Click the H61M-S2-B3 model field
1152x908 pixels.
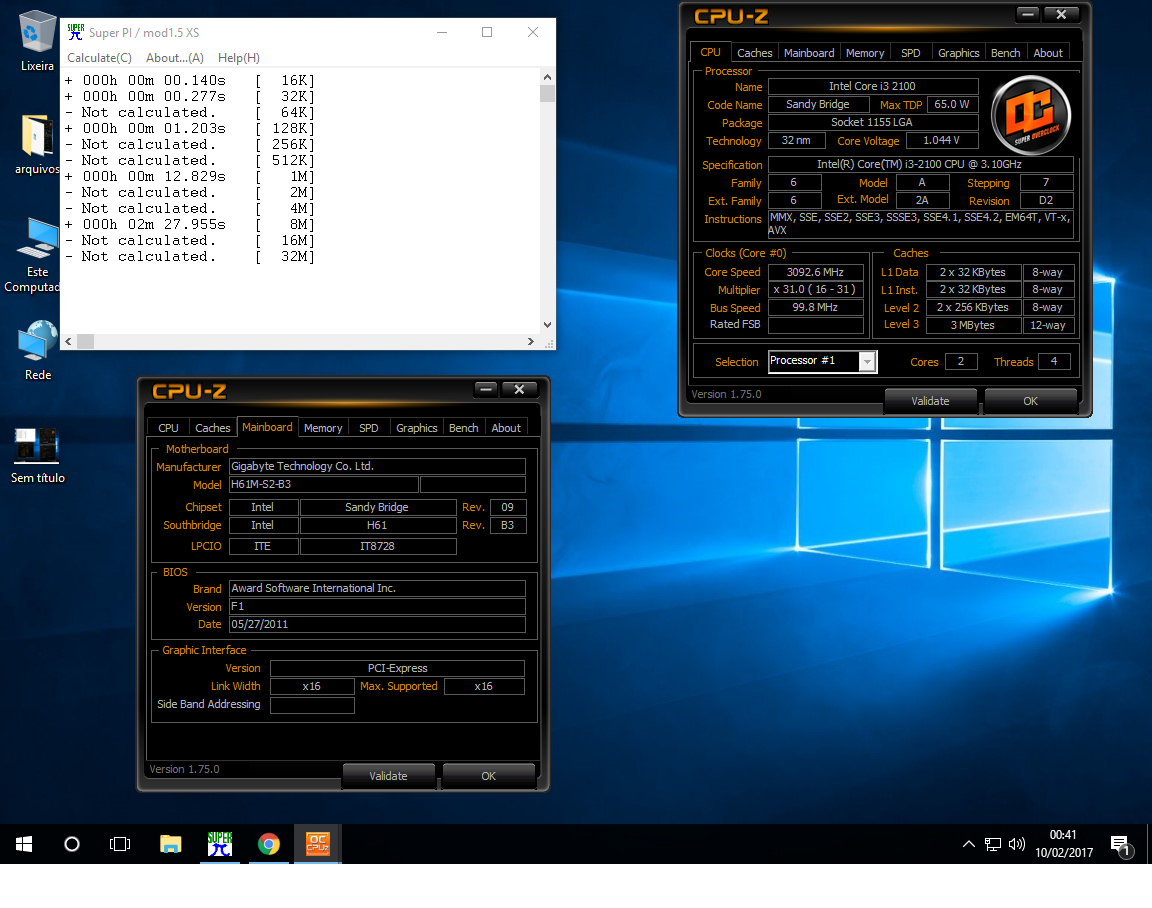tap(324, 484)
